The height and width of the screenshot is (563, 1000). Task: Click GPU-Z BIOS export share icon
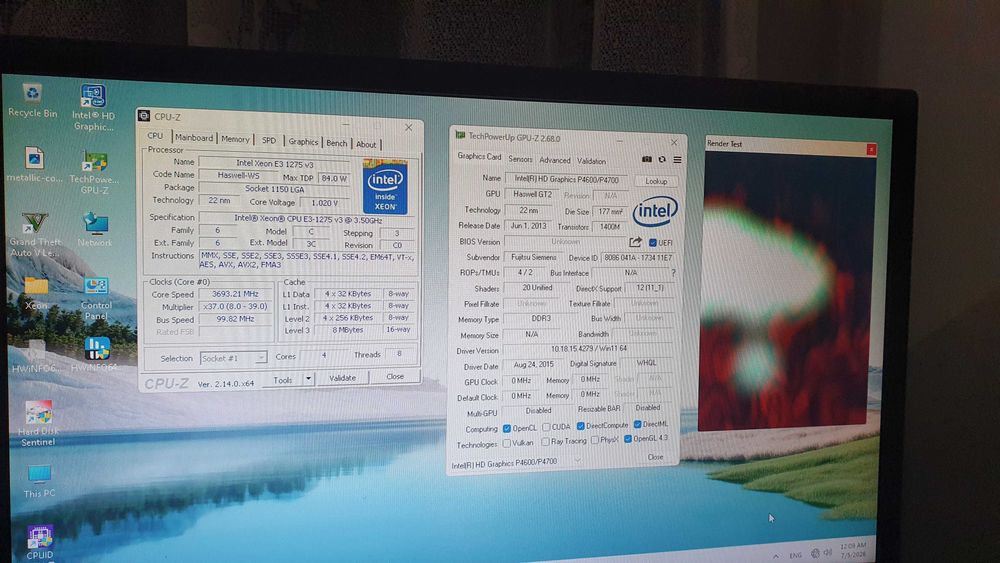635,242
